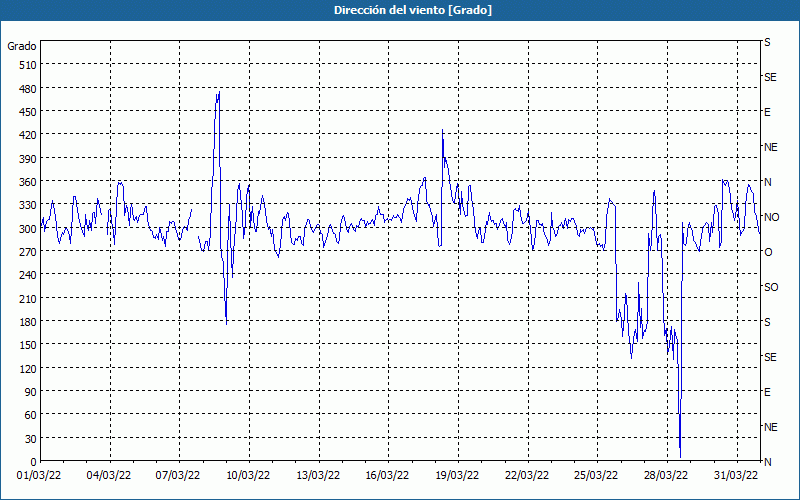Click the 390 value on left axis
The width and height of the screenshot is (800, 500).
pos(28,159)
